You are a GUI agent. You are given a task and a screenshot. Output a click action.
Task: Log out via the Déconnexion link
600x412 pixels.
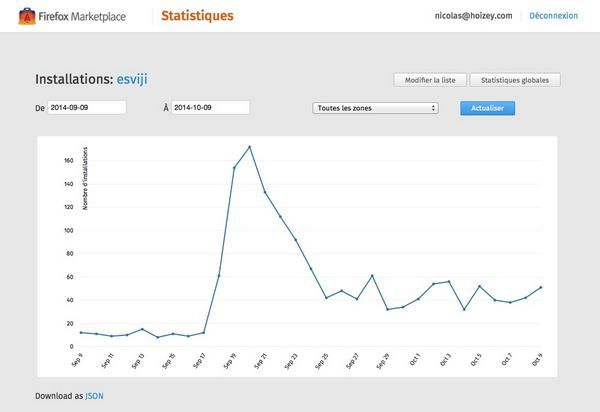click(x=553, y=16)
